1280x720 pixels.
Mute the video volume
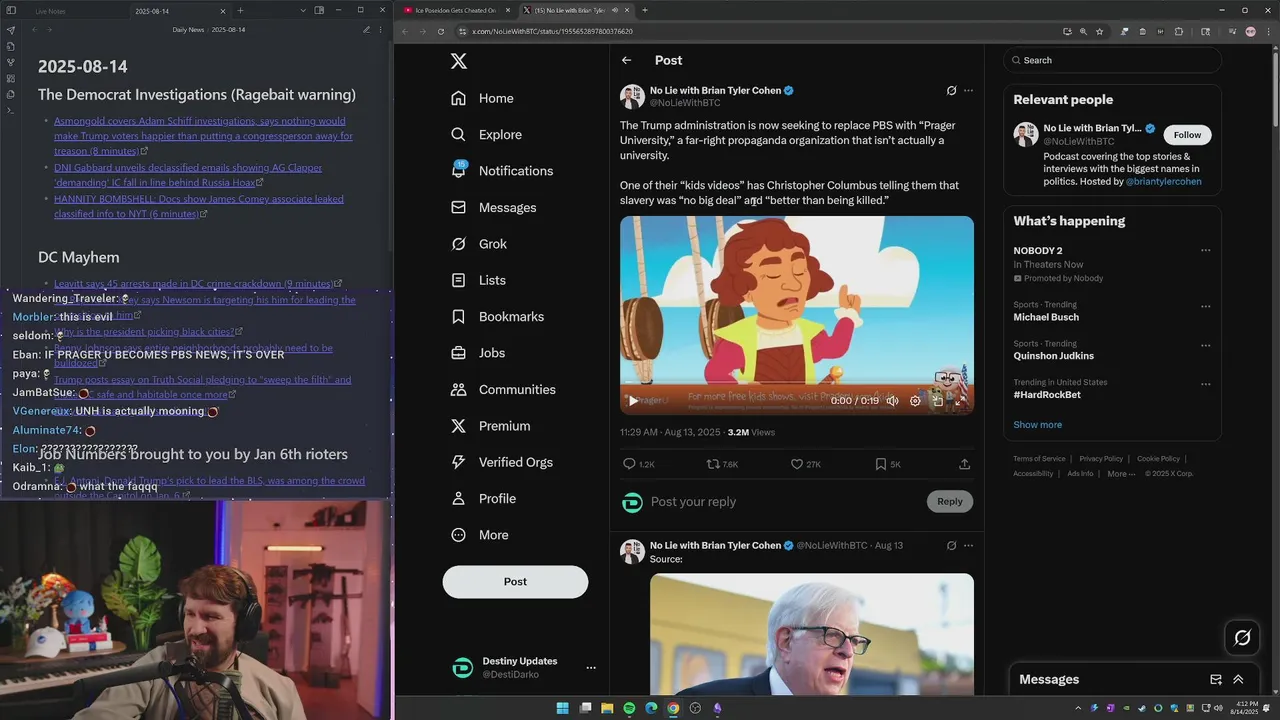point(892,401)
